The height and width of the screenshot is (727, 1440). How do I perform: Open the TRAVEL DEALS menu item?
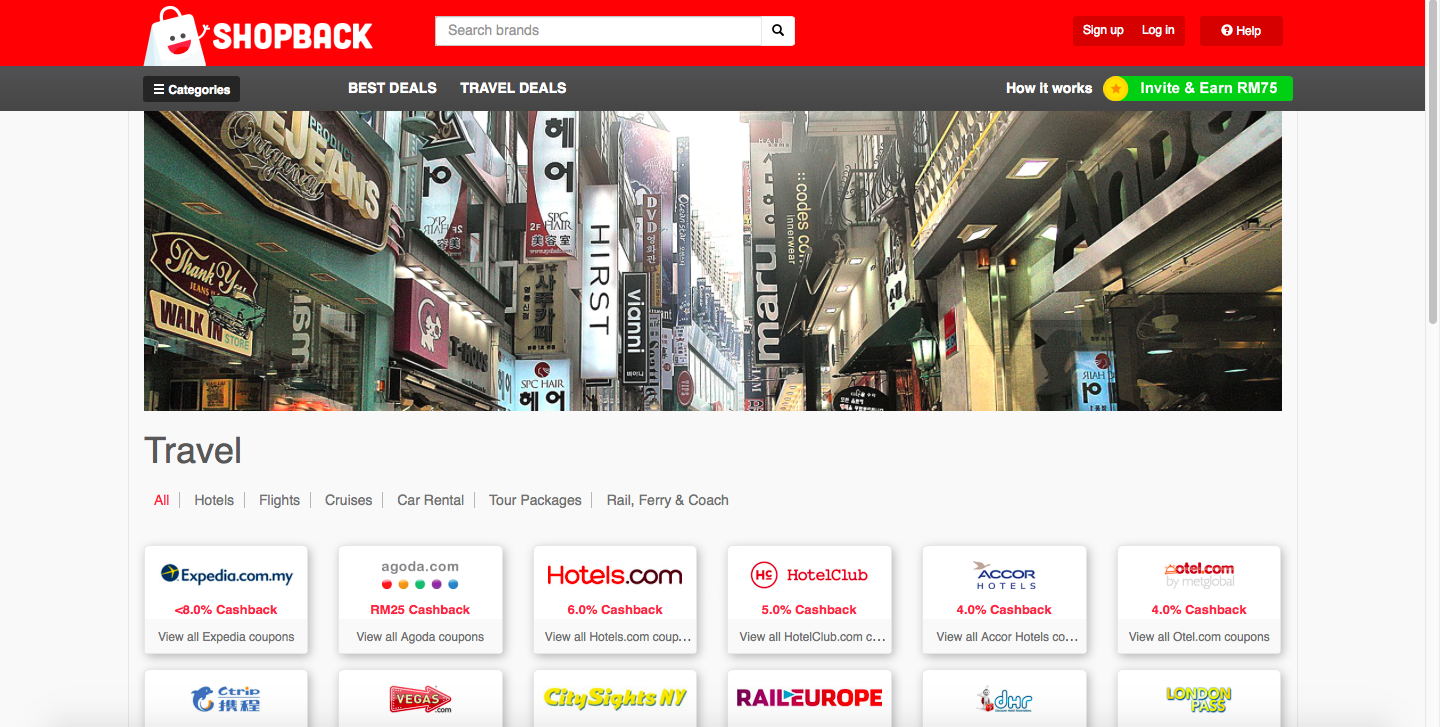pos(513,88)
